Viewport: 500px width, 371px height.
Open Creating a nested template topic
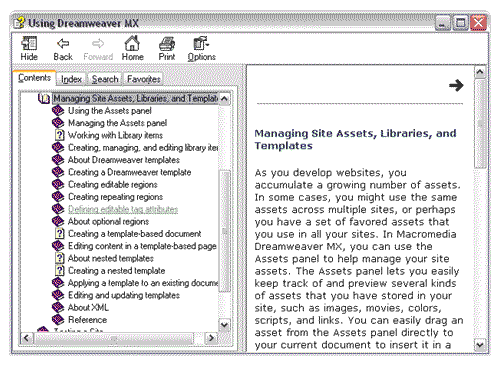117,271
